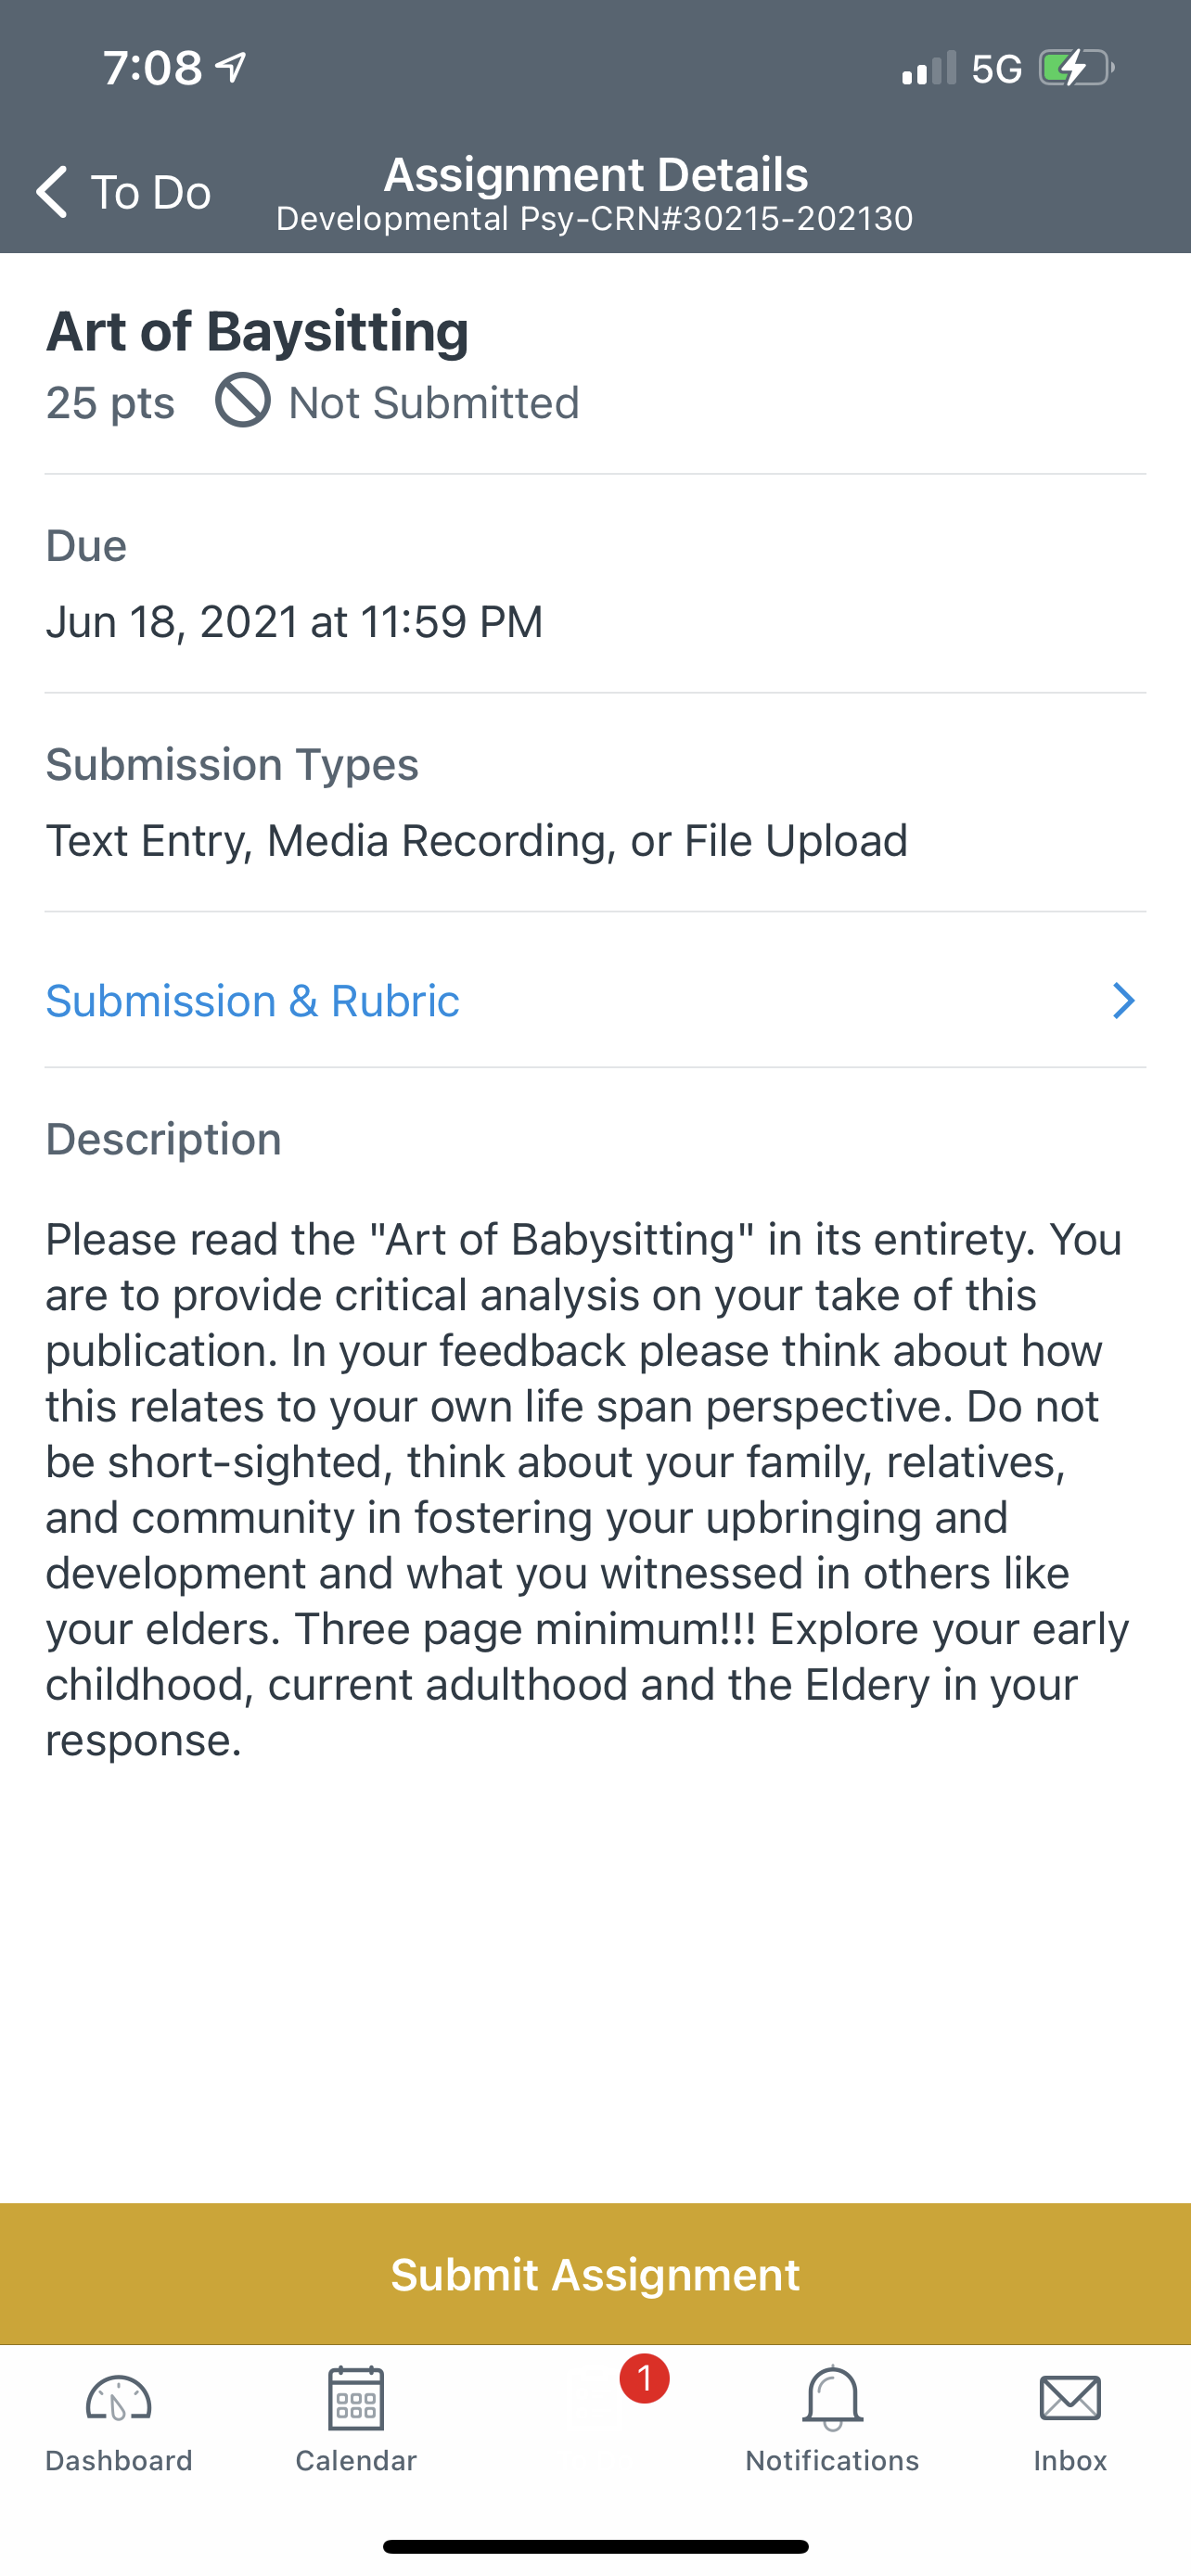This screenshot has height=2576, width=1191.
Task: Switch to the Dashboard tab label
Action: click(118, 2461)
